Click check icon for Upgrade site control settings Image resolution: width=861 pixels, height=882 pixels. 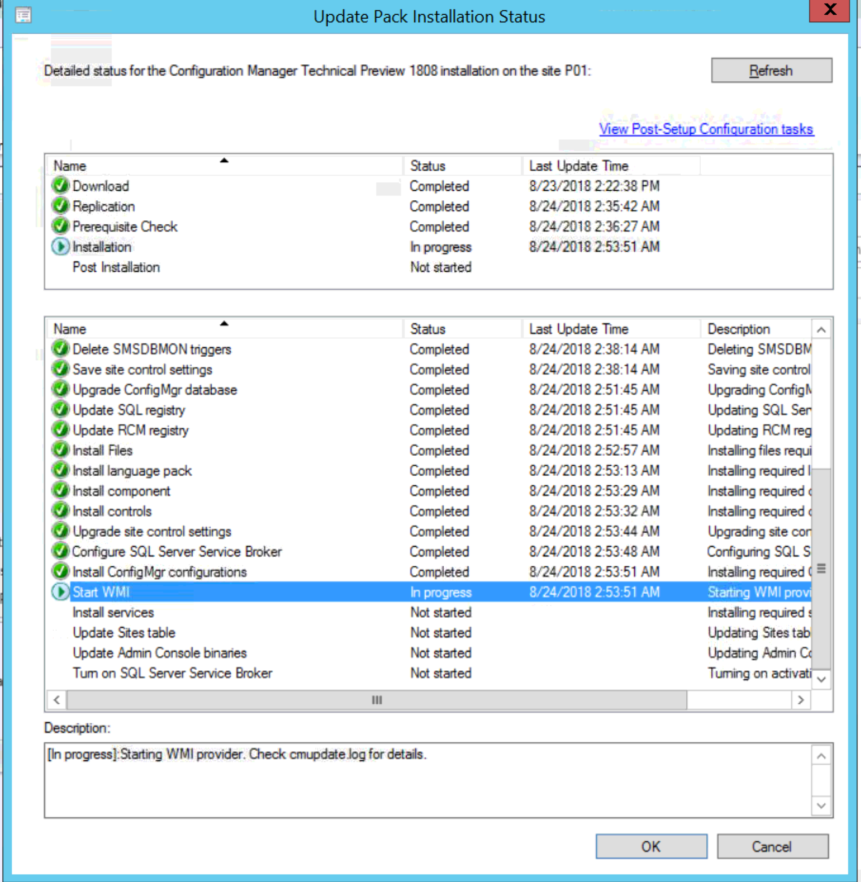click(x=60, y=531)
